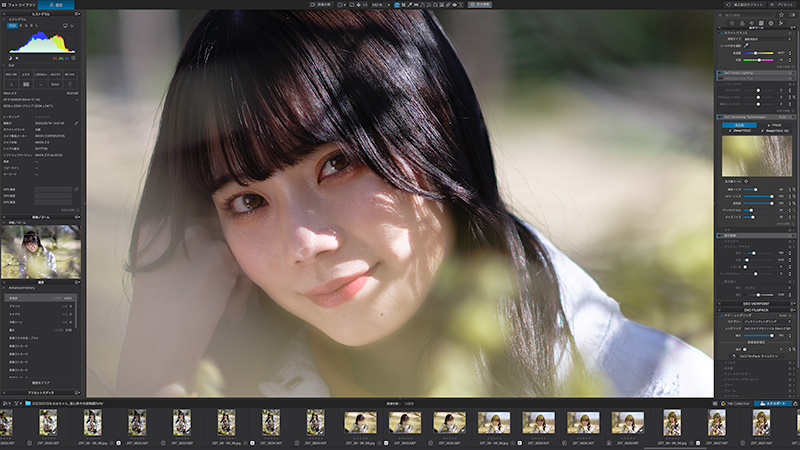
Task: Adjust the contrast slider
Action: pyautogui.click(x=759, y=90)
